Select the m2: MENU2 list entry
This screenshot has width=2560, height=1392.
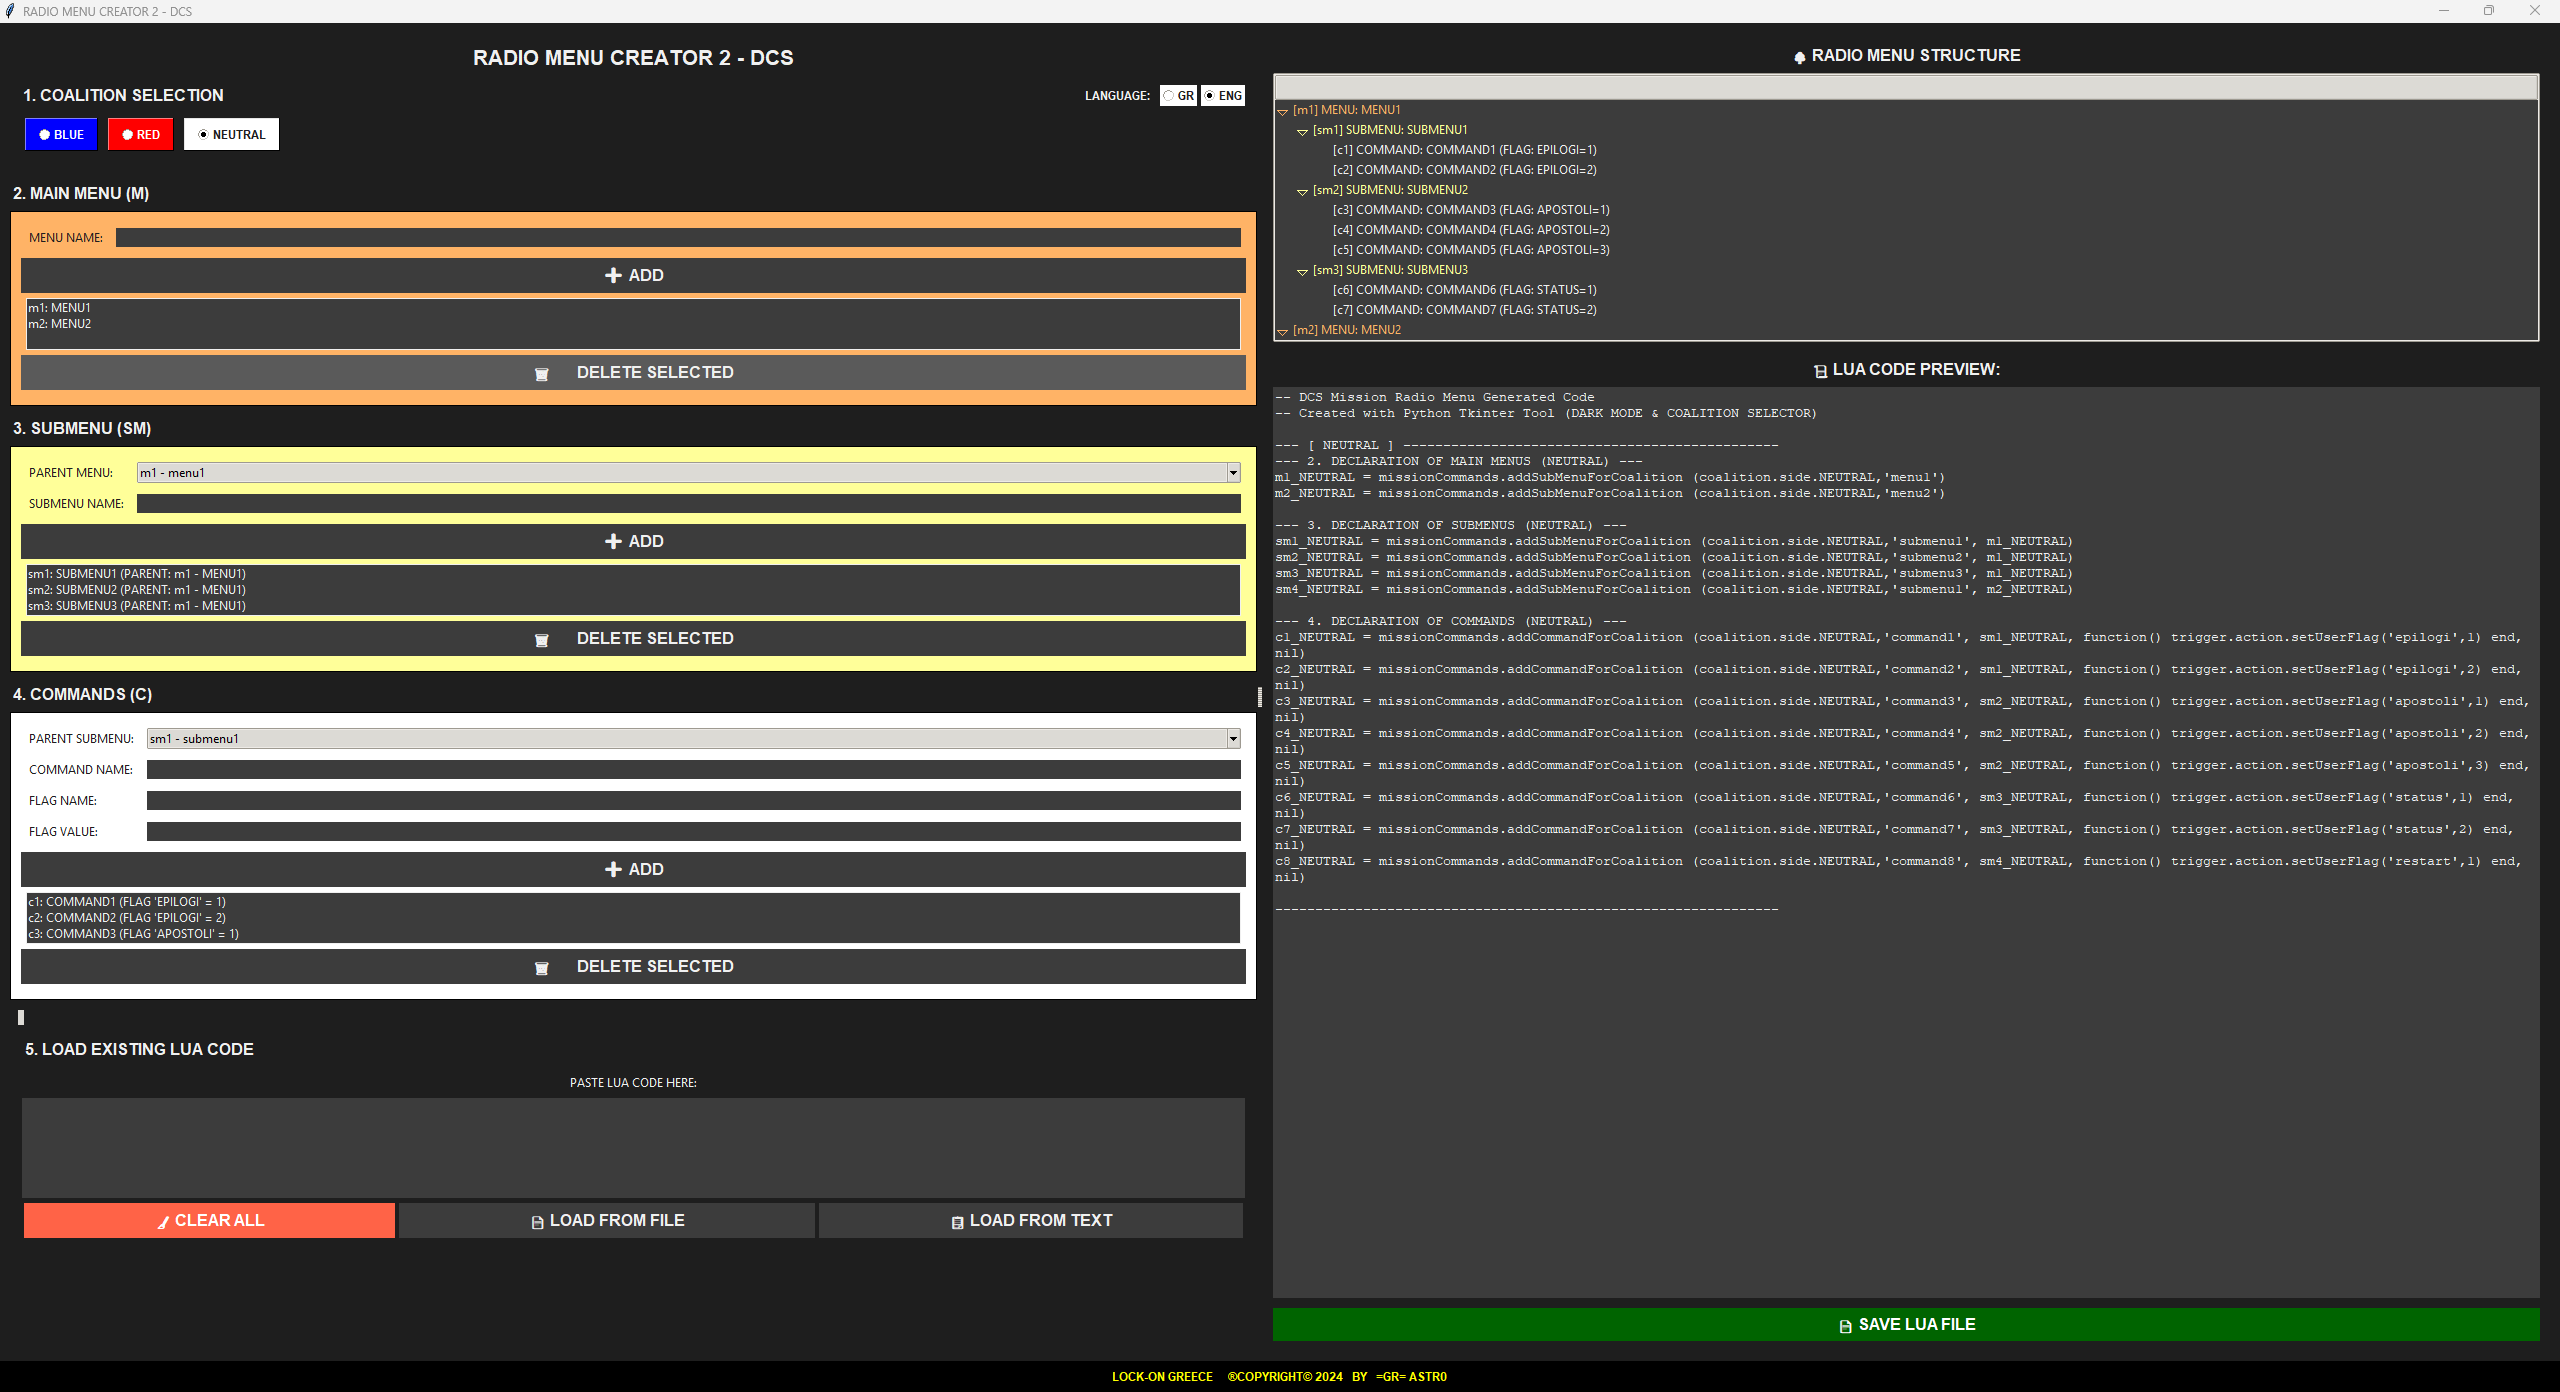pyautogui.click(x=61, y=323)
